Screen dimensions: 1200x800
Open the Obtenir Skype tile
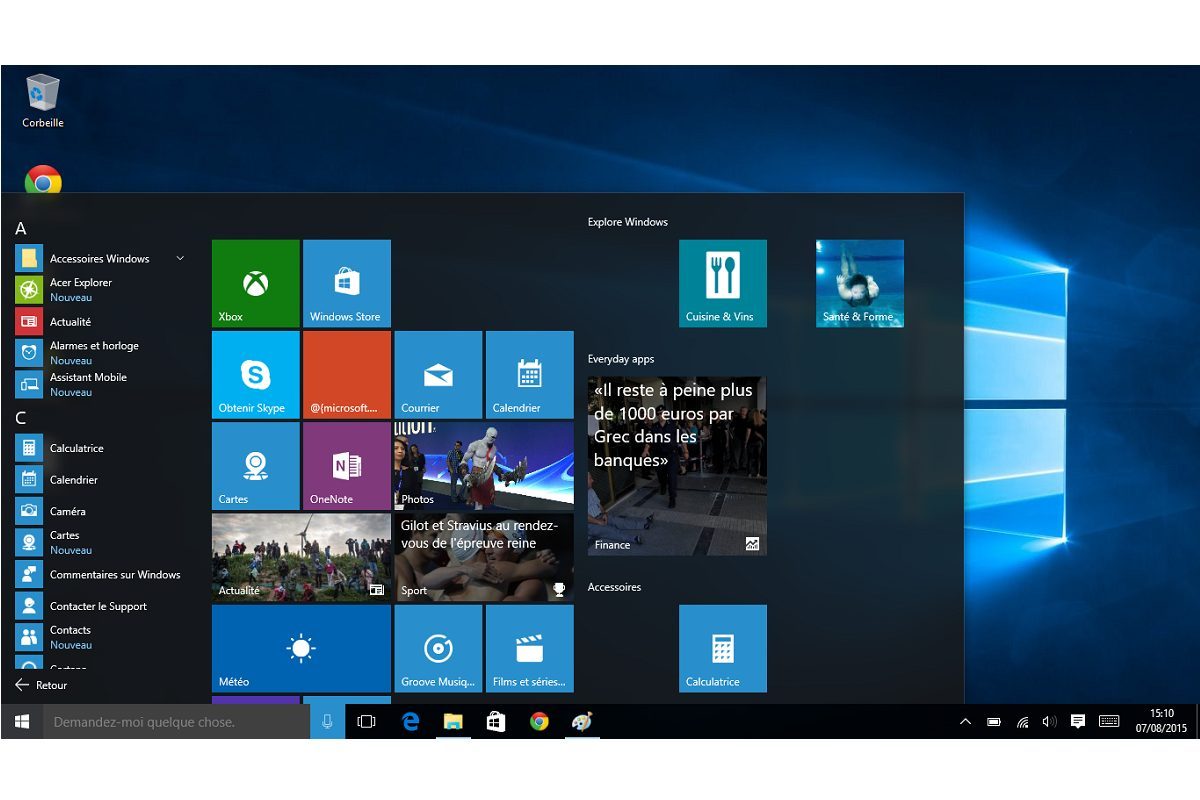tap(255, 374)
